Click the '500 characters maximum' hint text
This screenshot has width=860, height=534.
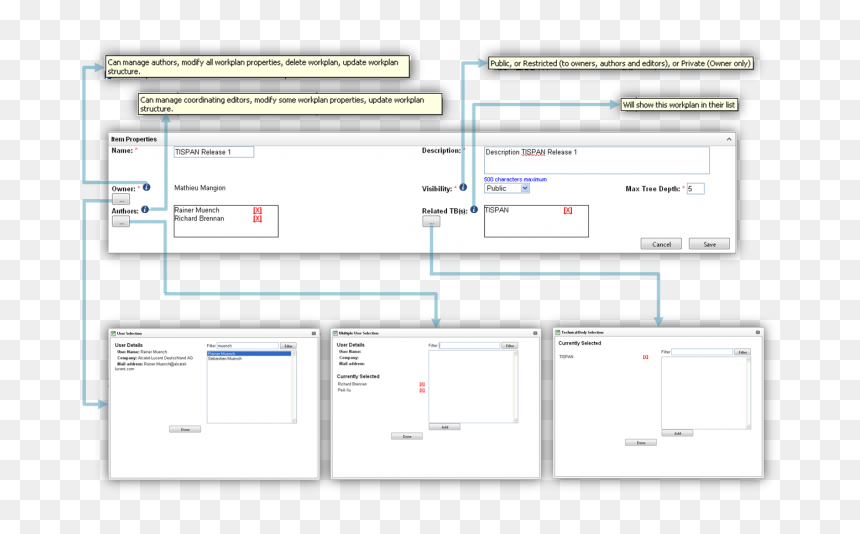515,179
